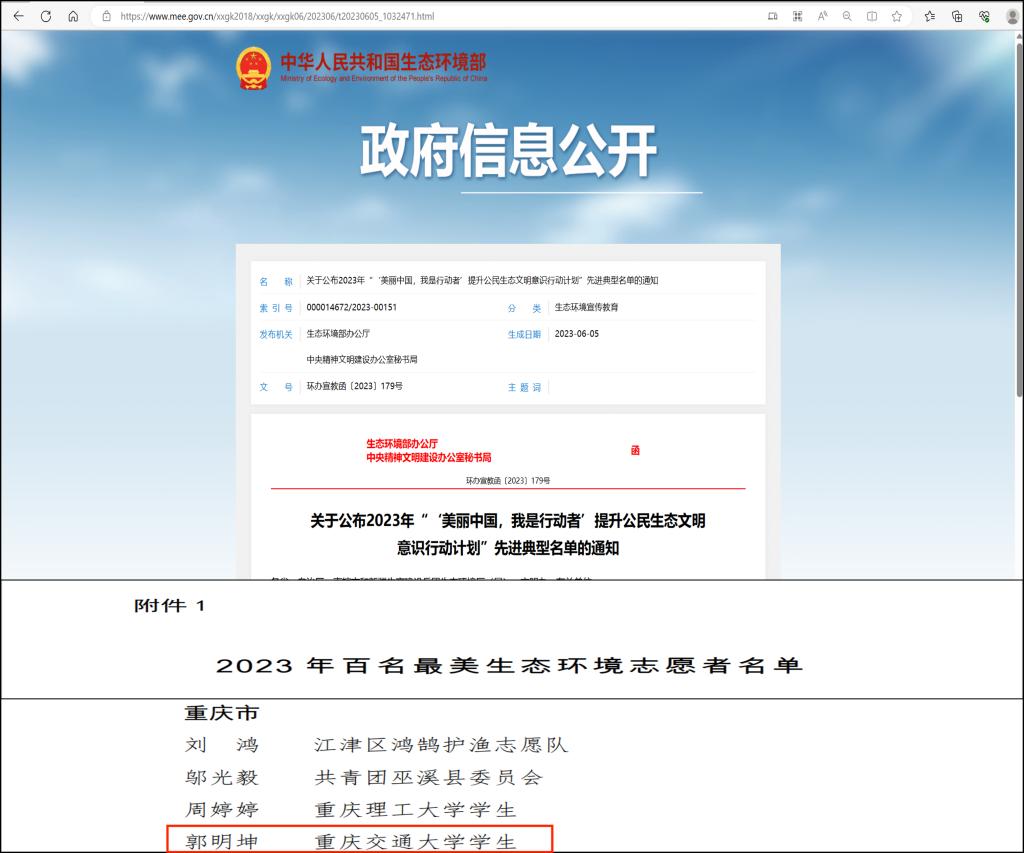Click the 中华人民共和国生态环境部 site title
This screenshot has height=853, width=1024.
(x=383, y=62)
